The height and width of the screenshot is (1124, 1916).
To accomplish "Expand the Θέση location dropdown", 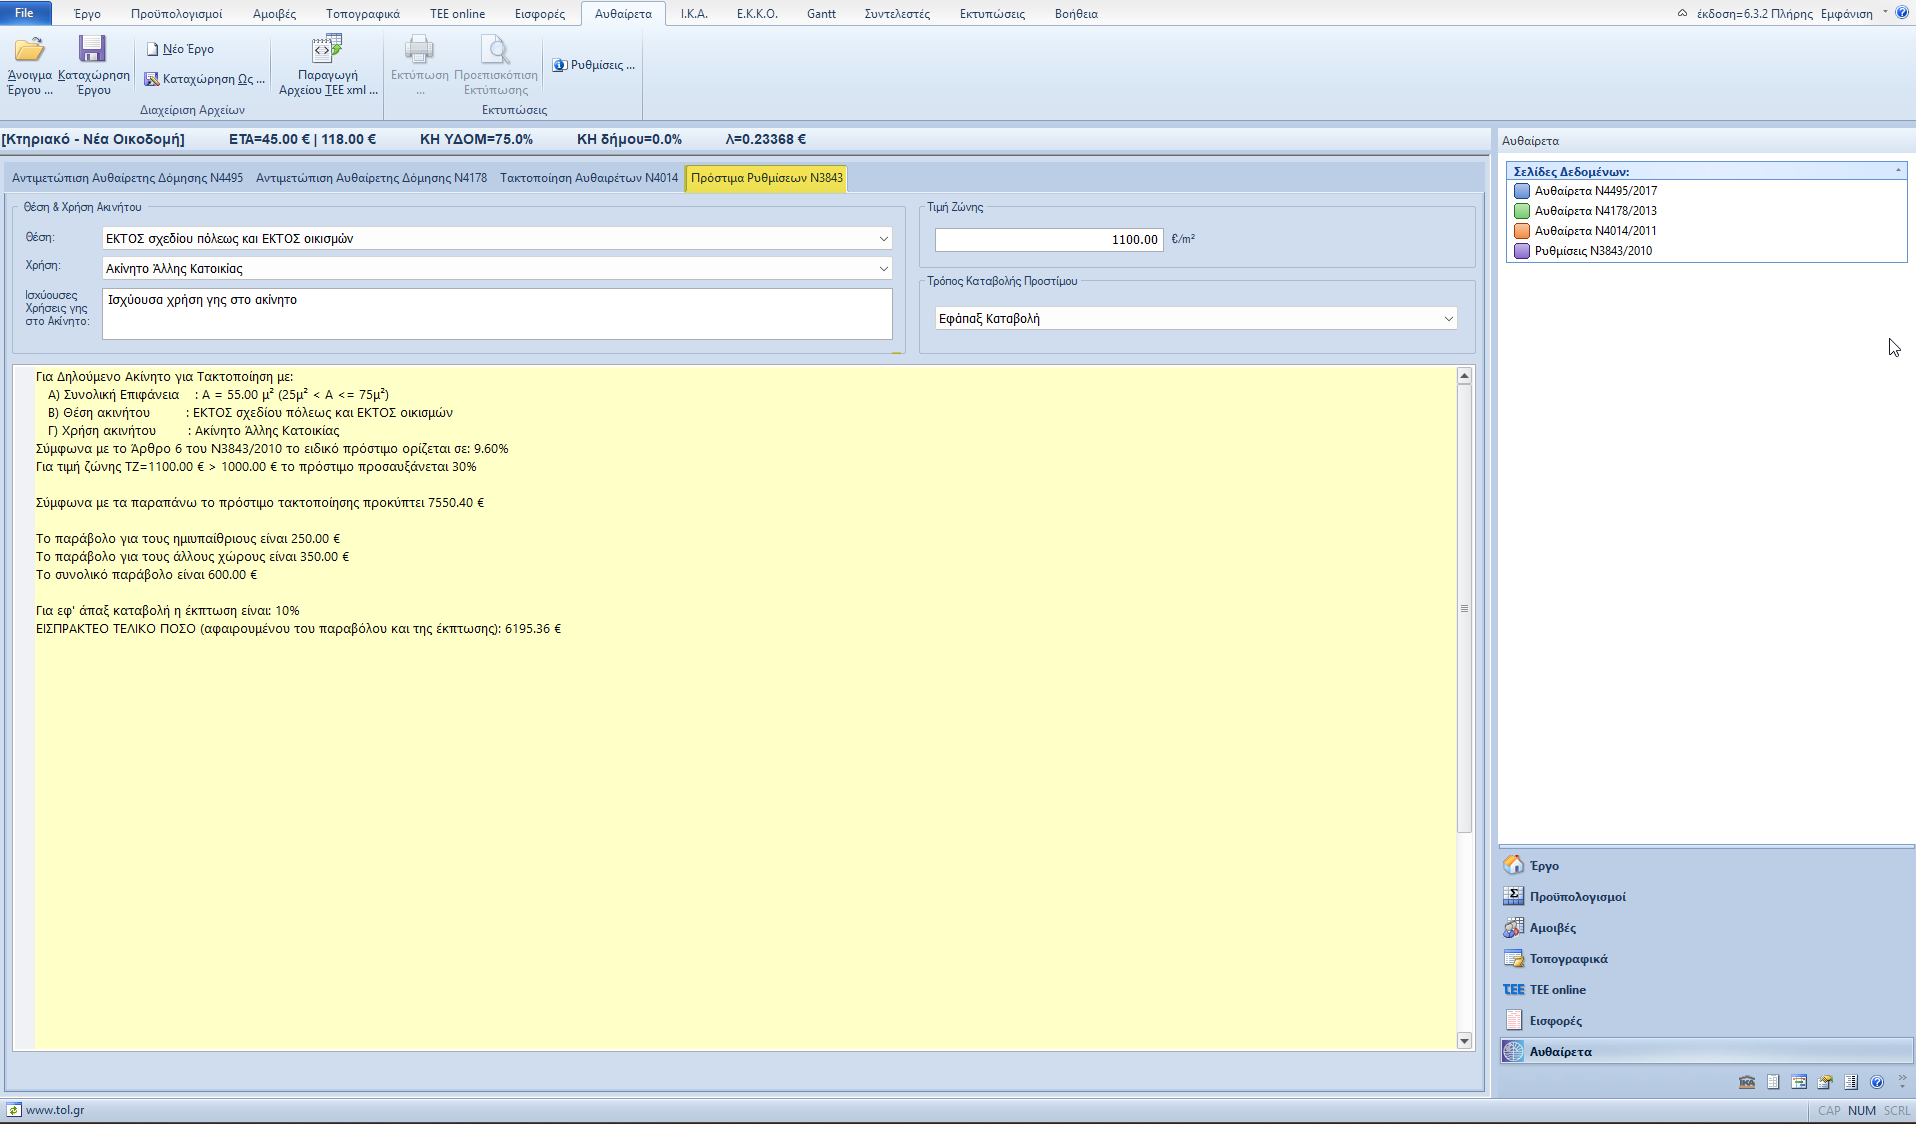I will pos(883,239).
